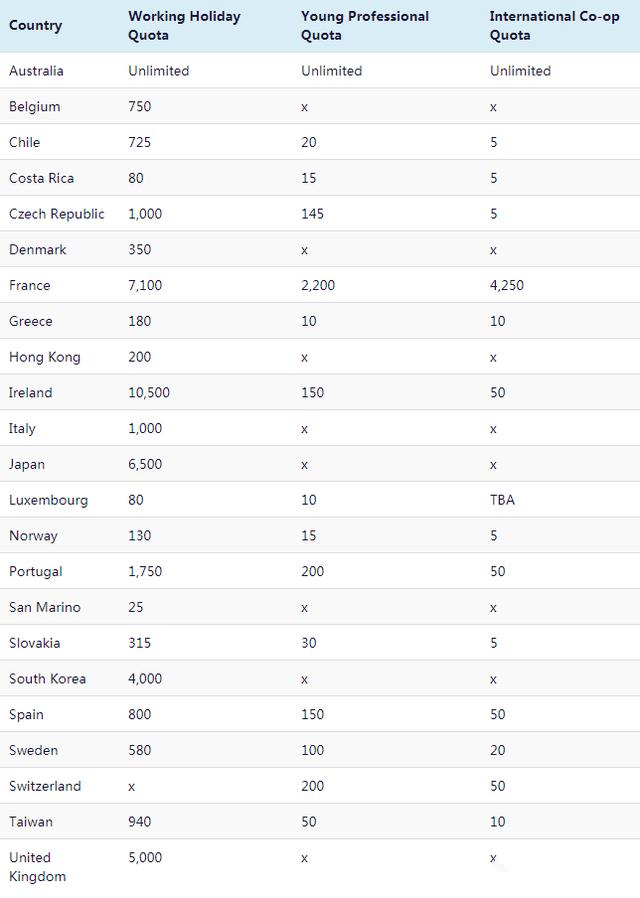
Task: Select the South Korea row label
Action: tap(48, 679)
